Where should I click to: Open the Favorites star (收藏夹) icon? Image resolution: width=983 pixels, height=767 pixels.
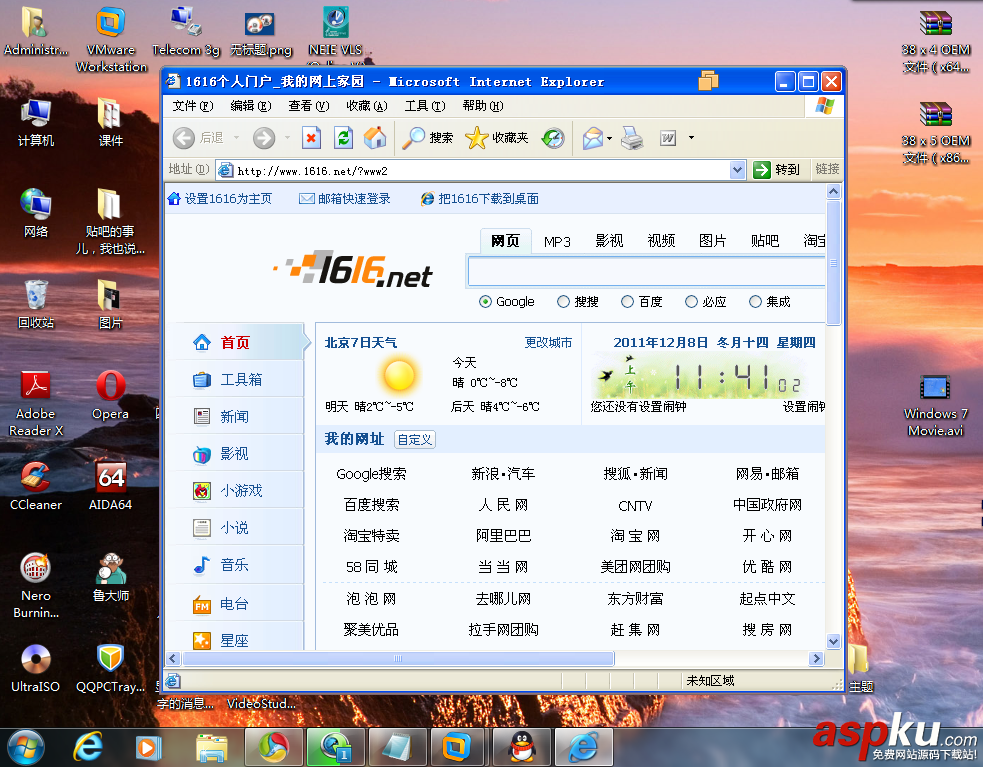pyautogui.click(x=476, y=138)
